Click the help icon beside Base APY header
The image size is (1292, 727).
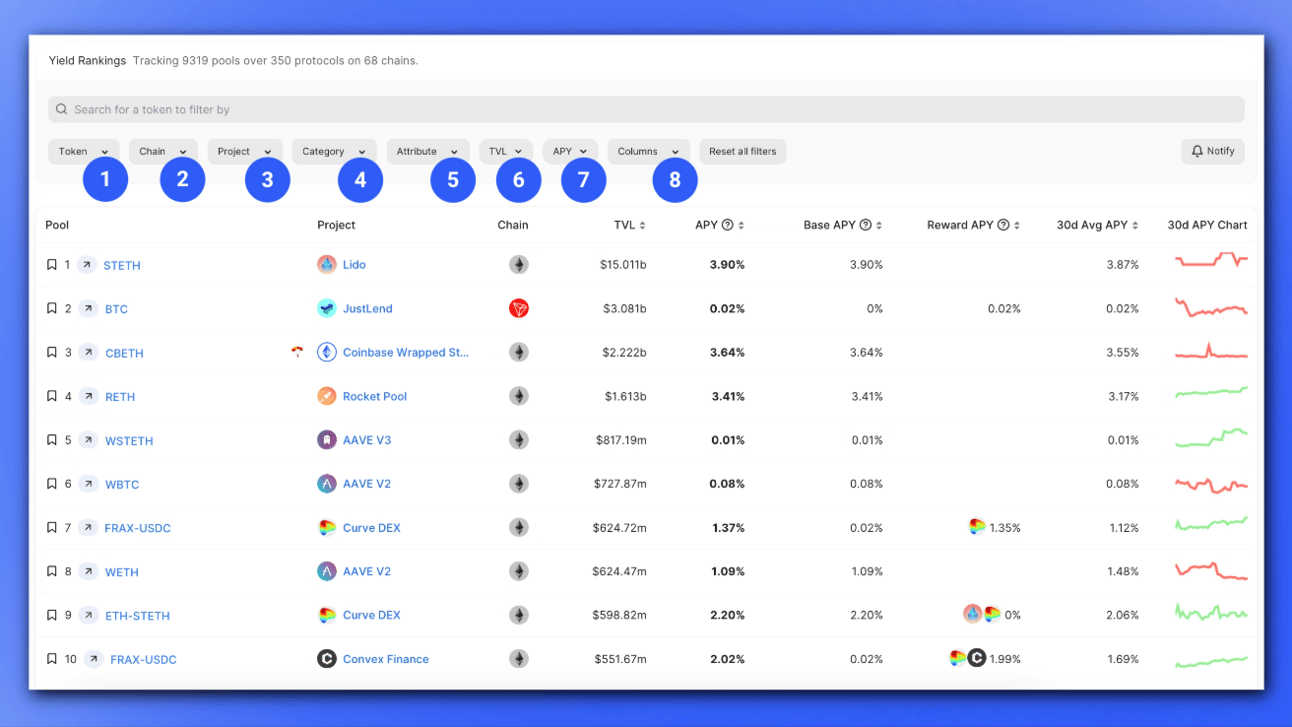(x=866, y=225)
